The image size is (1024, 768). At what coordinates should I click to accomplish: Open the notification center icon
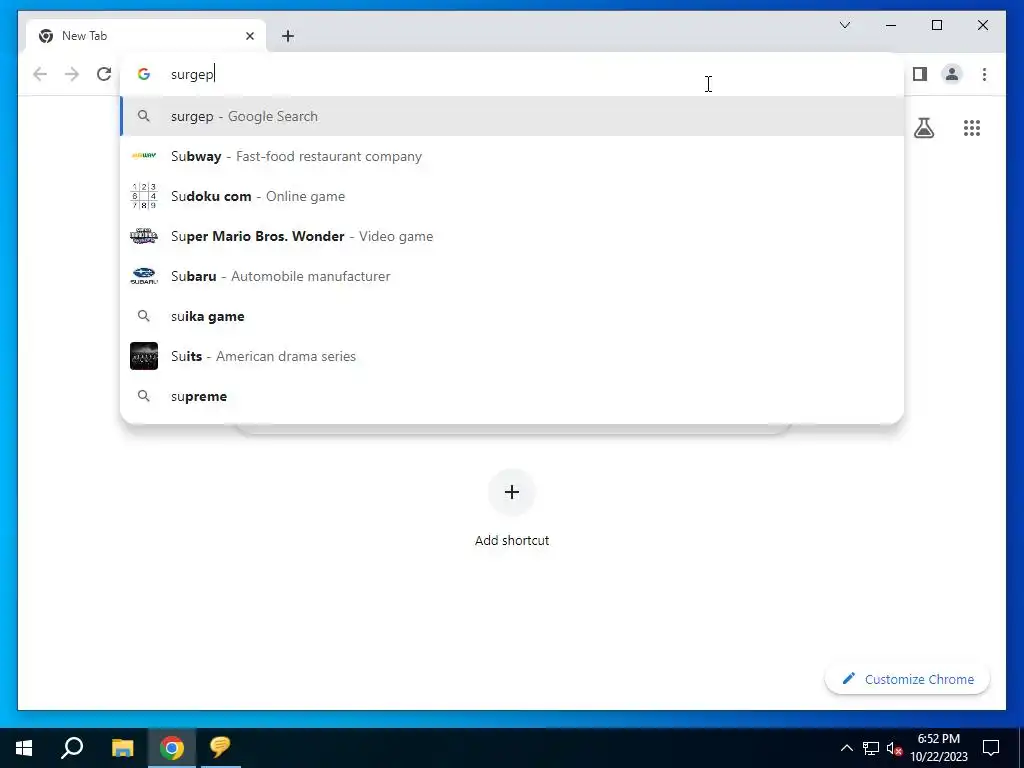(991, 748)
